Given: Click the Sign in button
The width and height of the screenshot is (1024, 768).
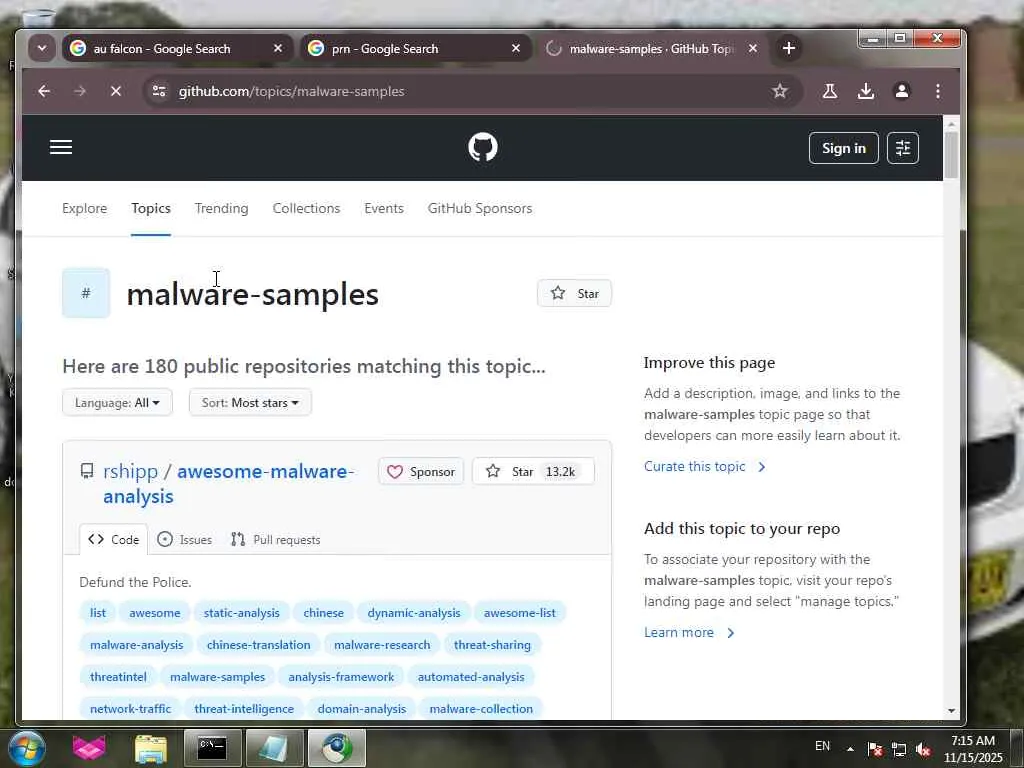Looking at the screenshot, I should pyautogui.click(x=843, y=148).
